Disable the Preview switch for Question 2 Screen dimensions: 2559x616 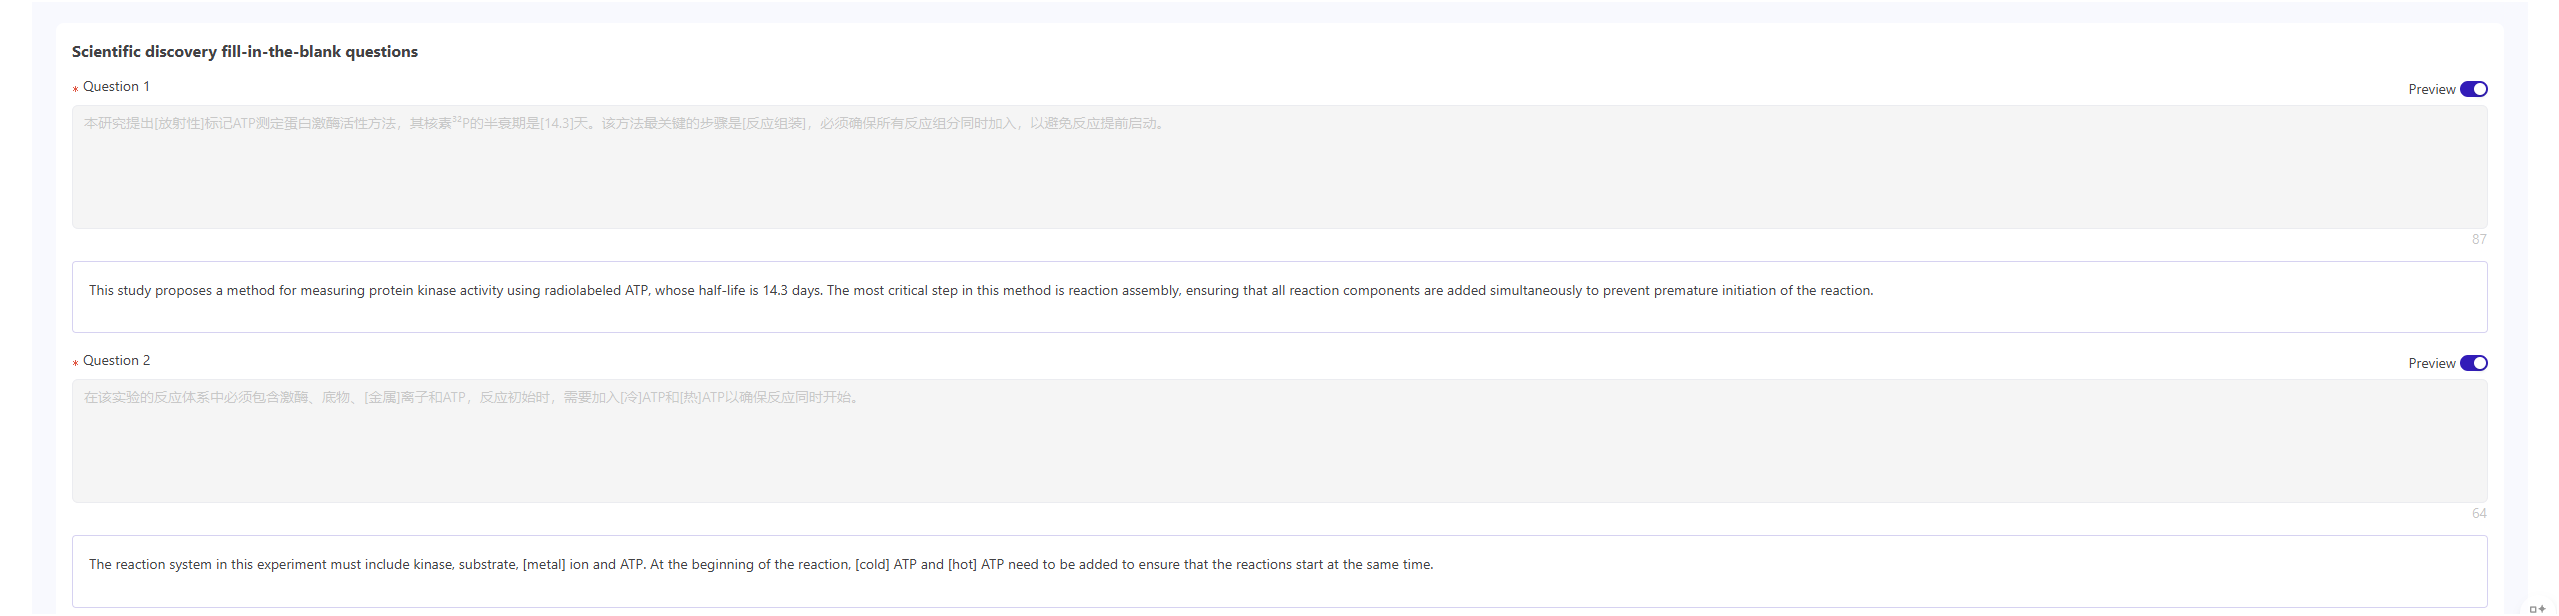[x=2473, y=363]
